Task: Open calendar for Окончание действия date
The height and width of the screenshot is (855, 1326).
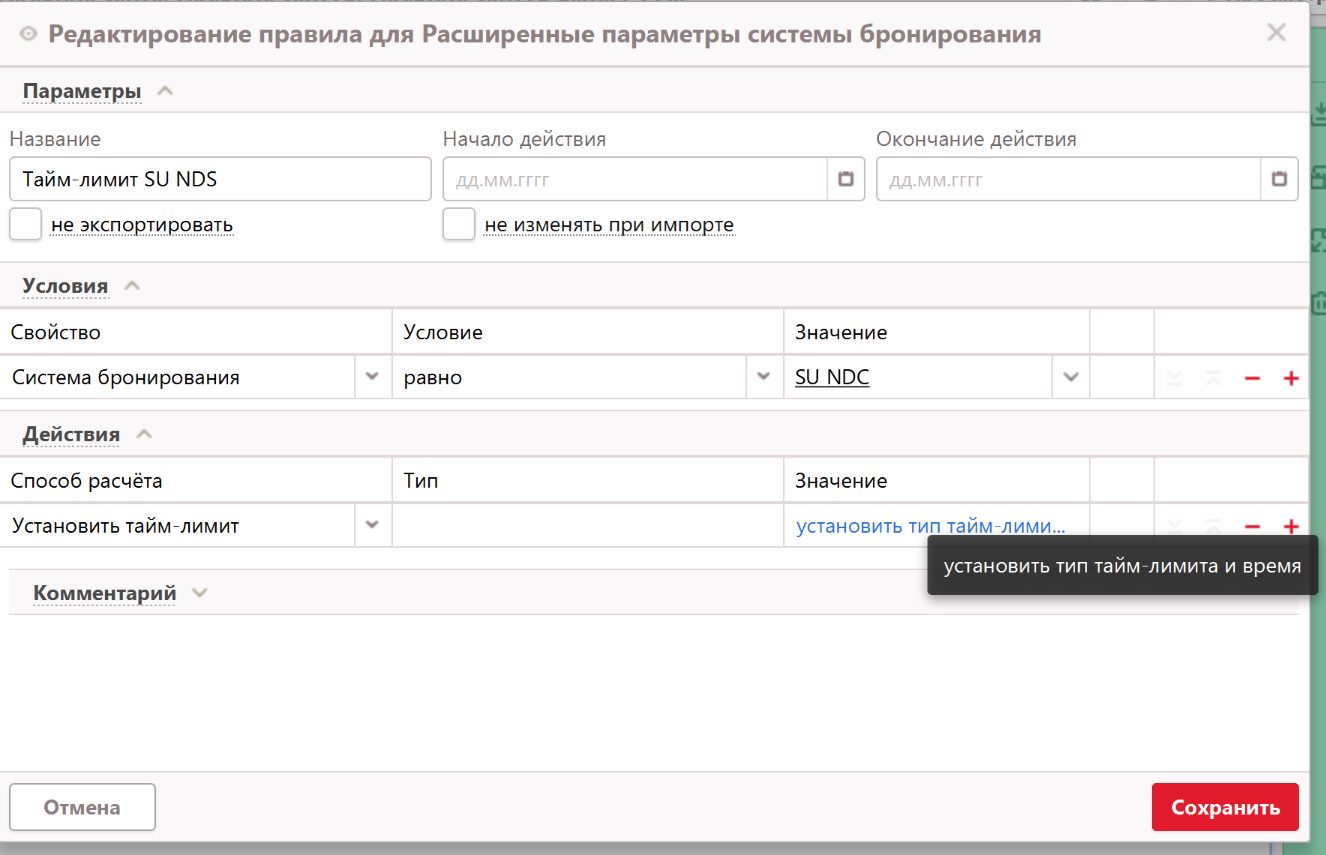Action: 1279,180
